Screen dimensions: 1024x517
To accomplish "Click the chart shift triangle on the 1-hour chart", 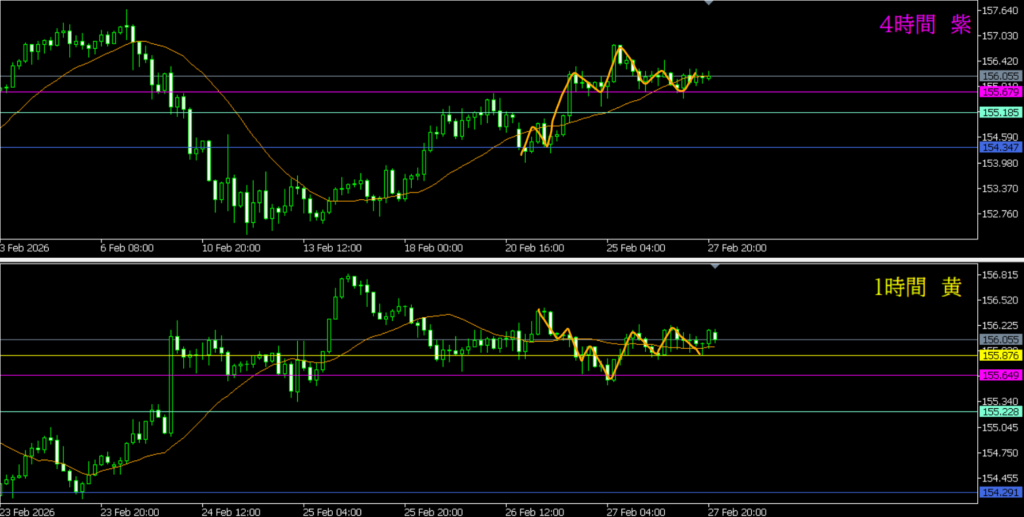I will click(713, 267).
